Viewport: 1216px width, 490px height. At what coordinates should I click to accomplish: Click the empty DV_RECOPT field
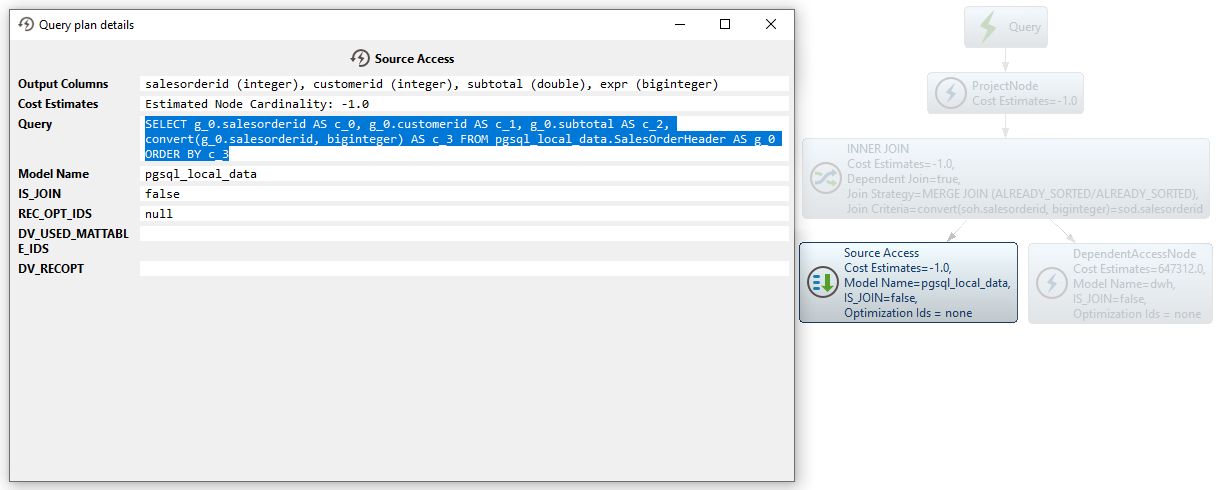coord(464,269)
